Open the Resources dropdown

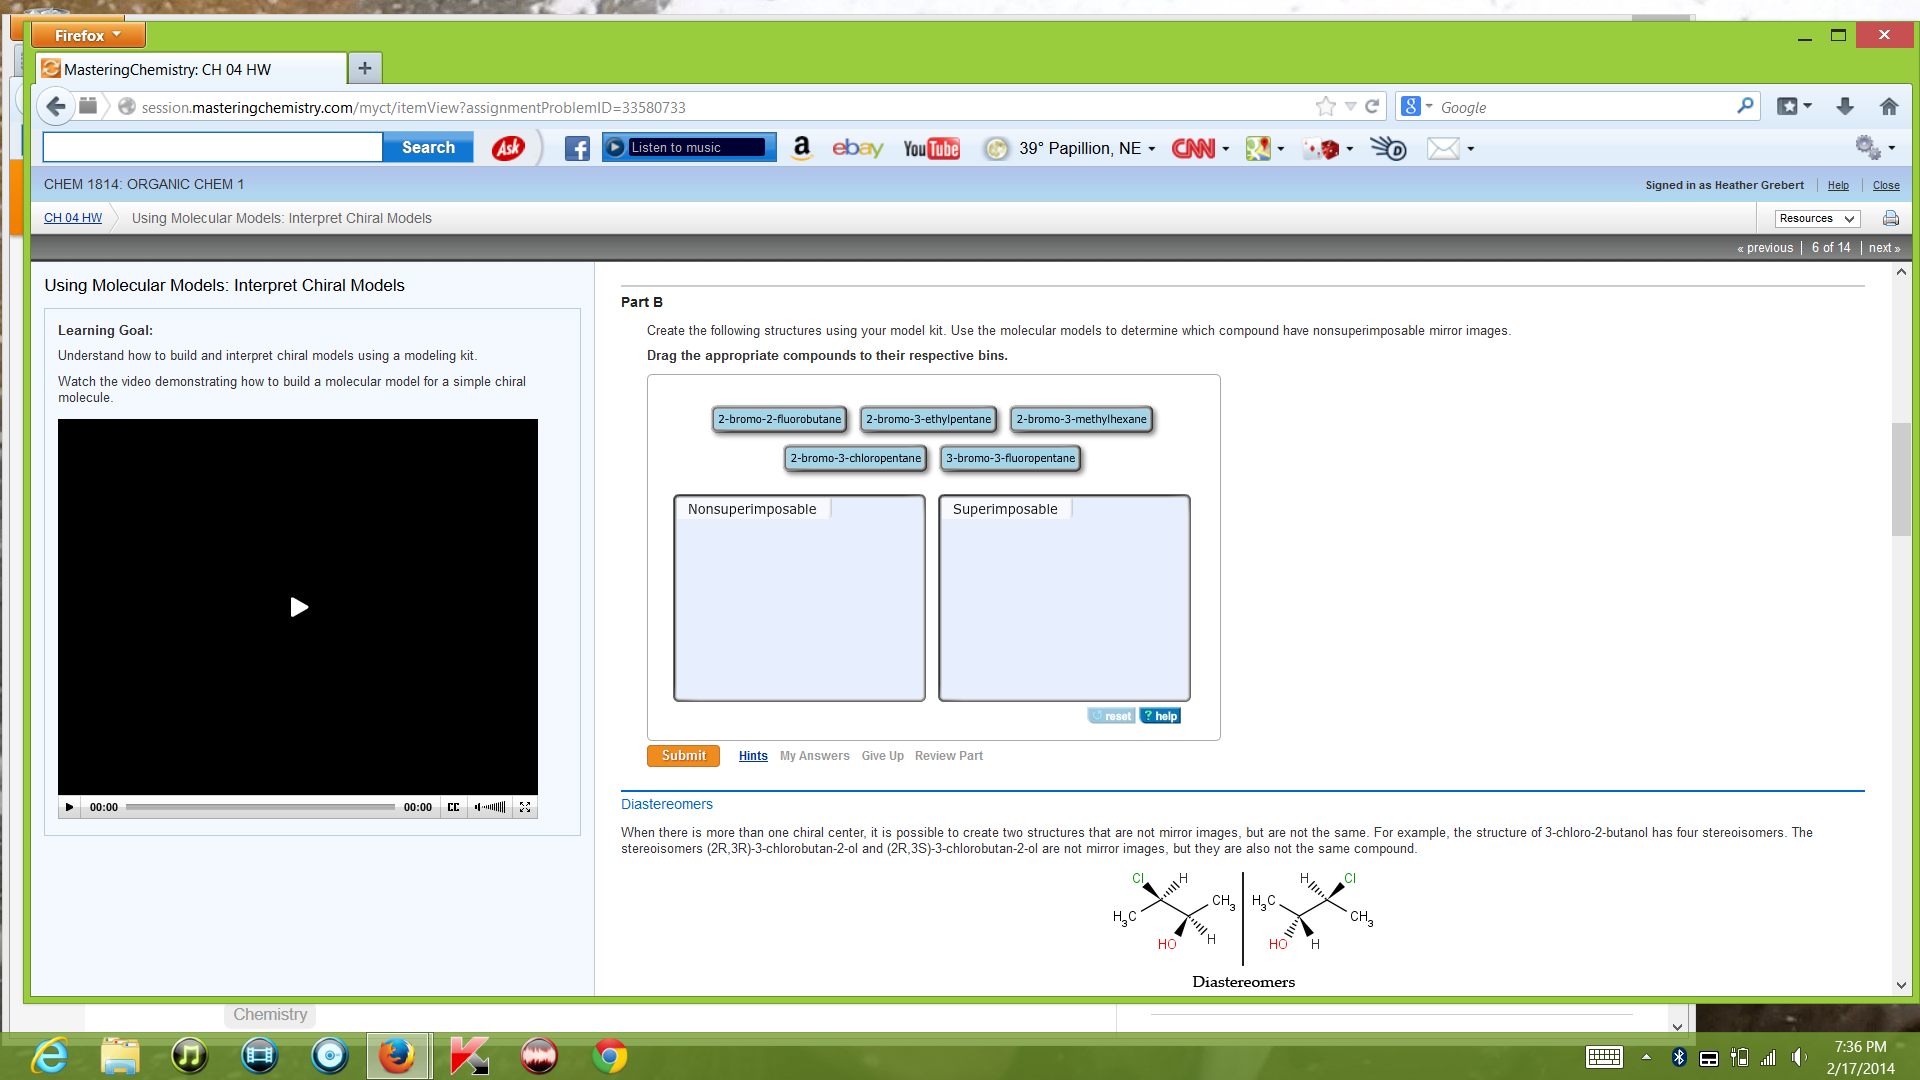pos(1815,218)
